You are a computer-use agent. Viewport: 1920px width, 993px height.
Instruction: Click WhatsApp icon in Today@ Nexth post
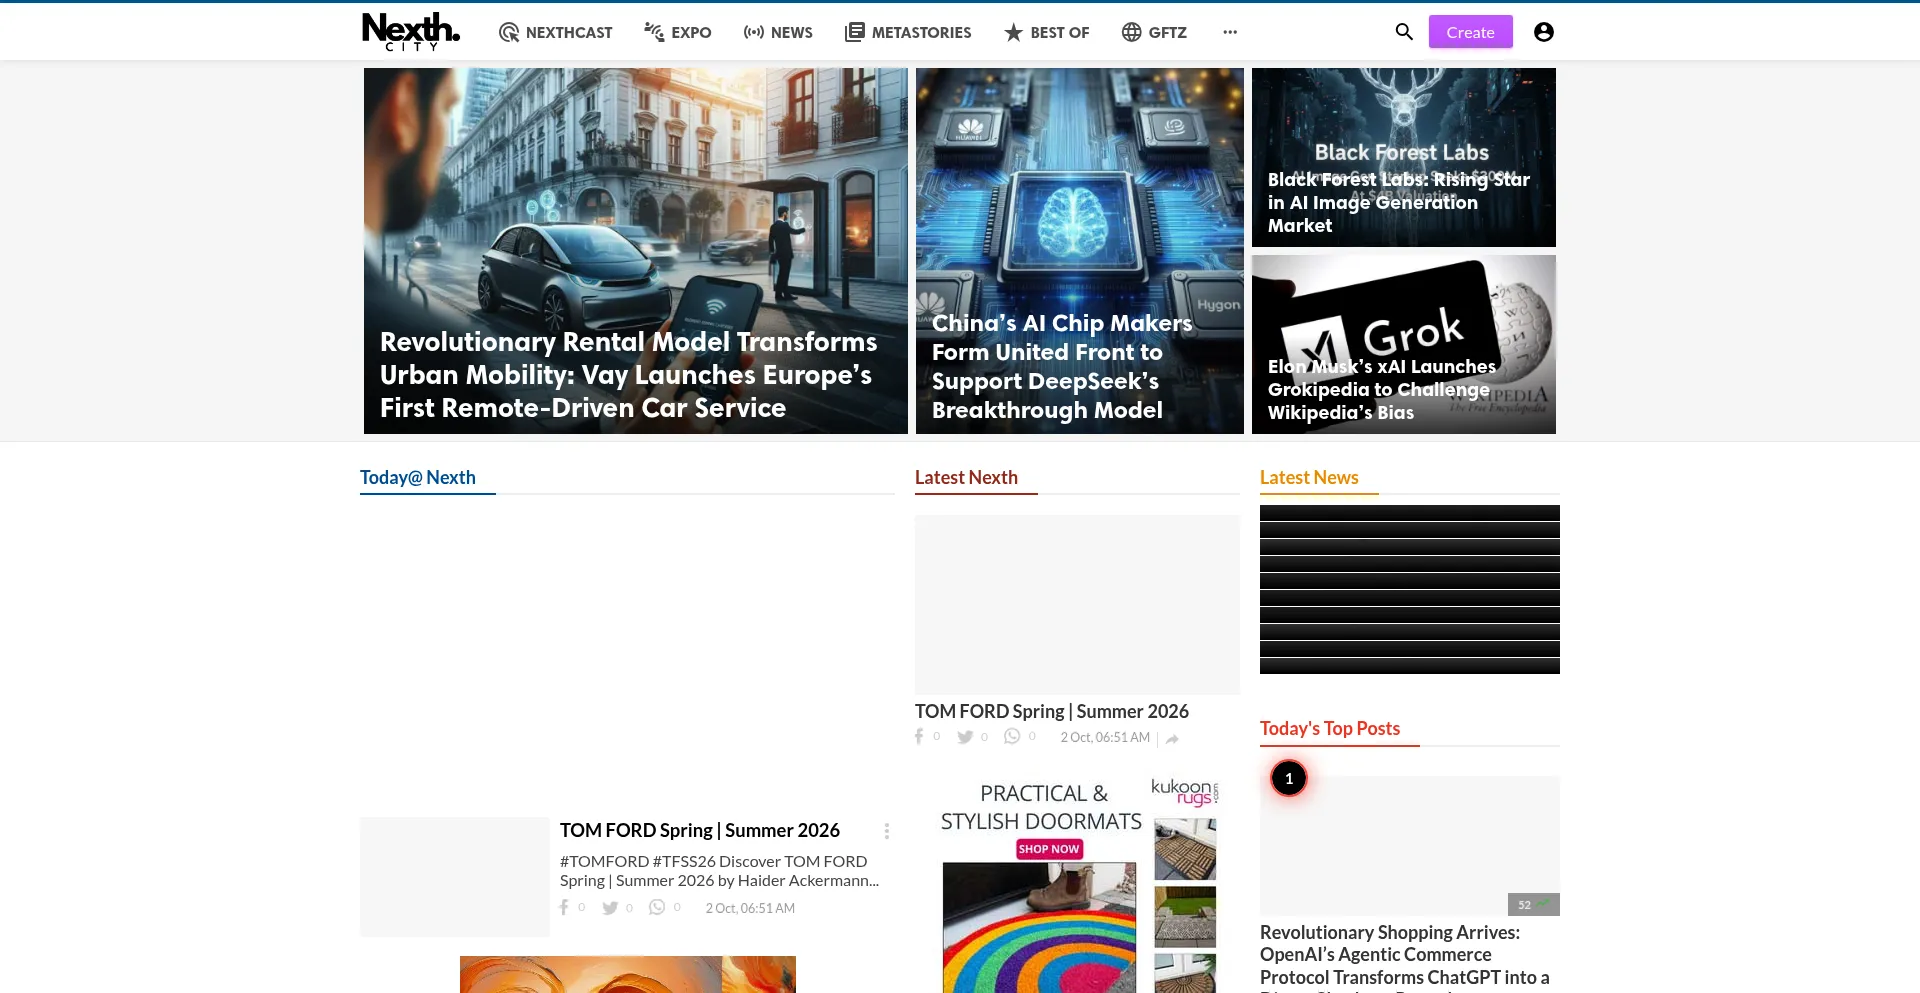[x=657, y=908]
